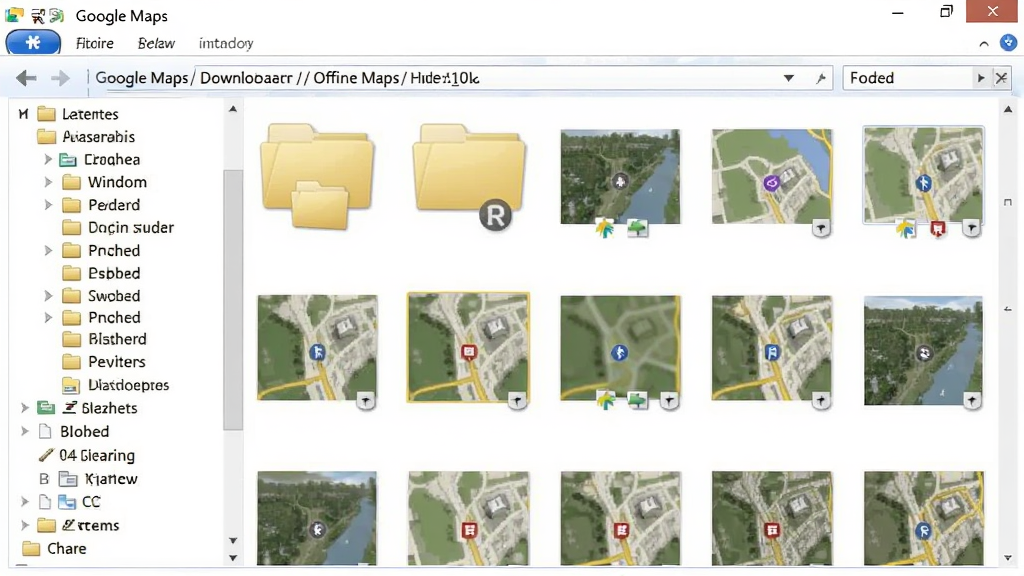Select Latentes folder in the tree
Screen dimensions: 1024x576
tap(90, 114)
